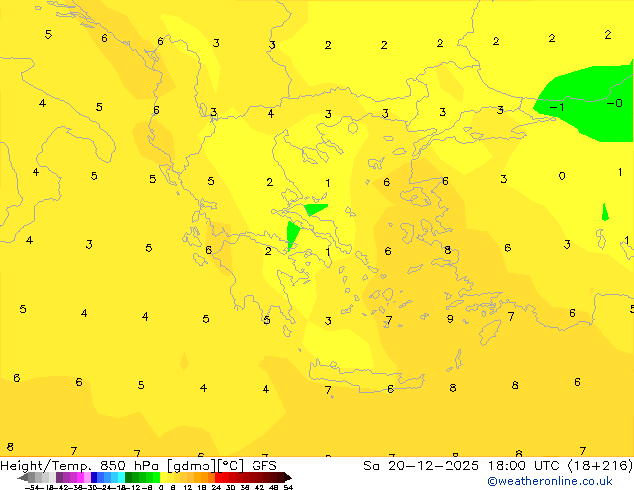Select the bright yellow legend swatch above 0
Image resolution: width=634 pixels, height=490 pixels.
[163, 477]
